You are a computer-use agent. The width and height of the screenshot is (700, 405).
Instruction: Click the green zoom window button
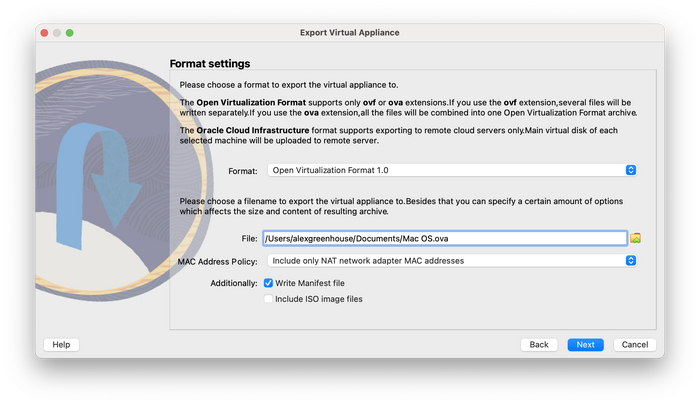click(70, 33)
